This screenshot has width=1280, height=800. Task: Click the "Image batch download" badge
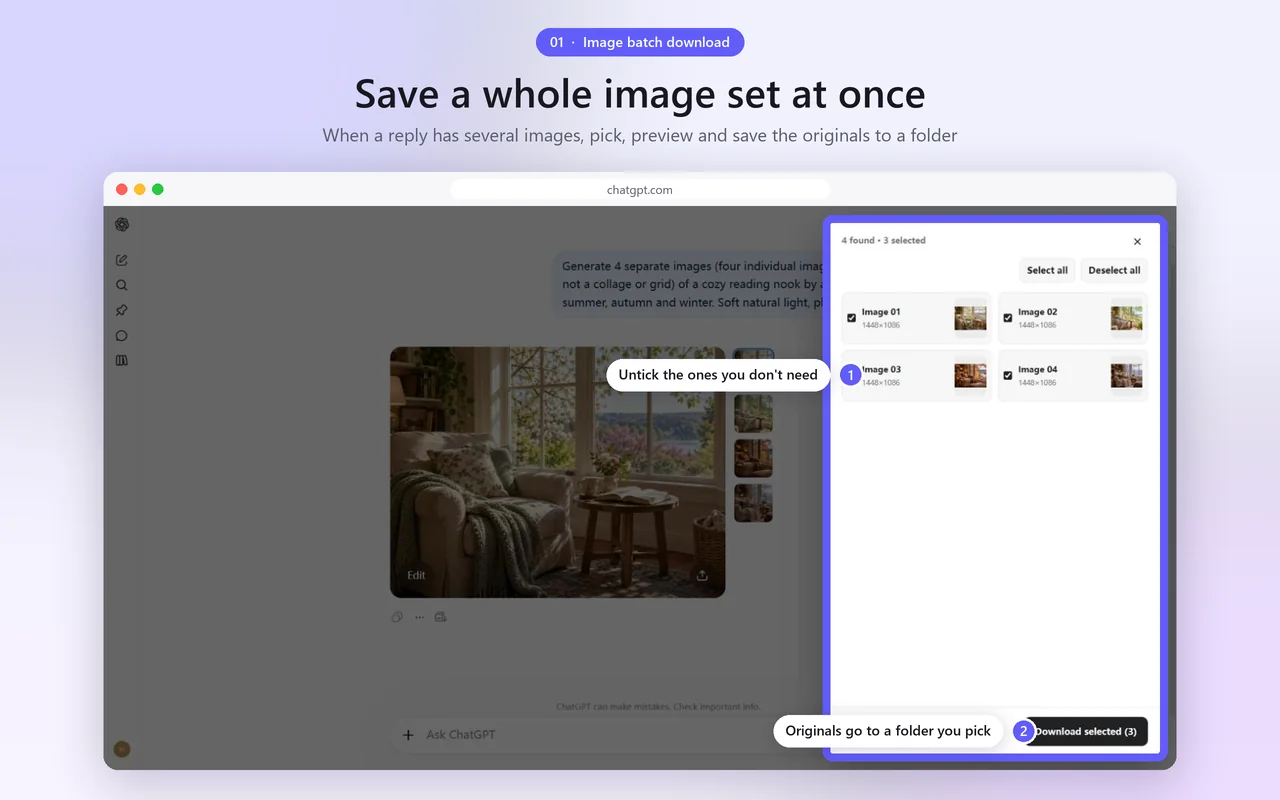(640, 42)
